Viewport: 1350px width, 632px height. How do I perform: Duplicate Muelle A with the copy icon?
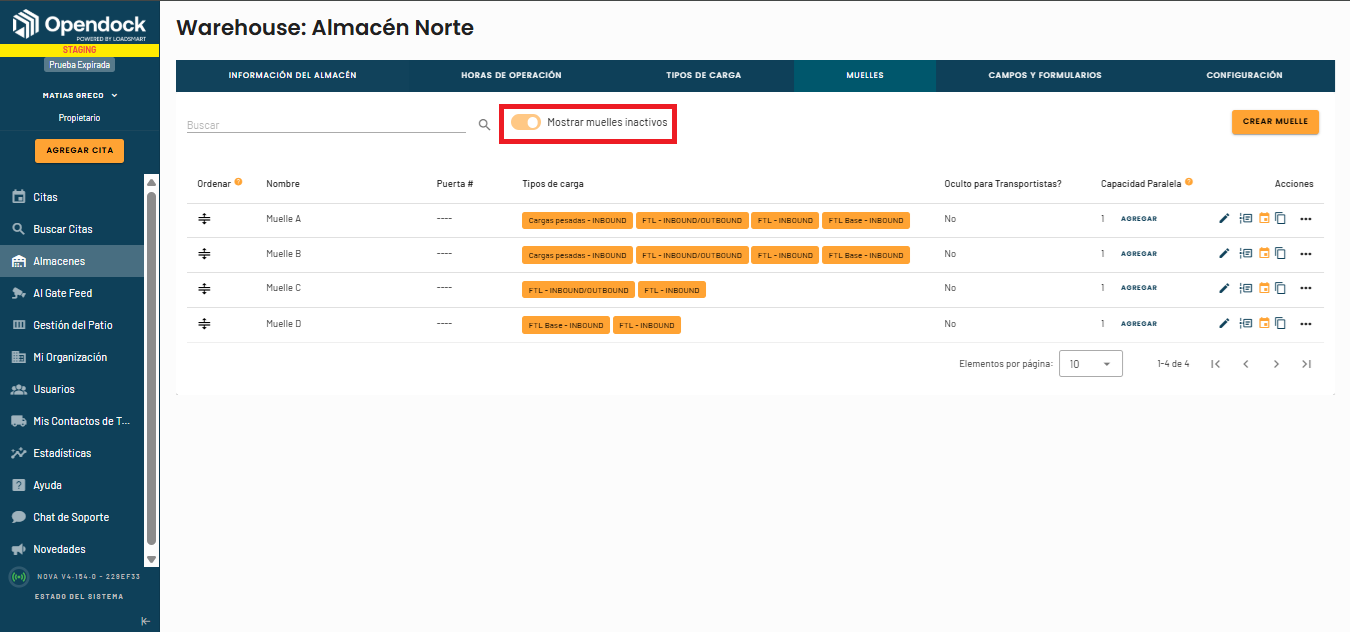click(1280, 219)
